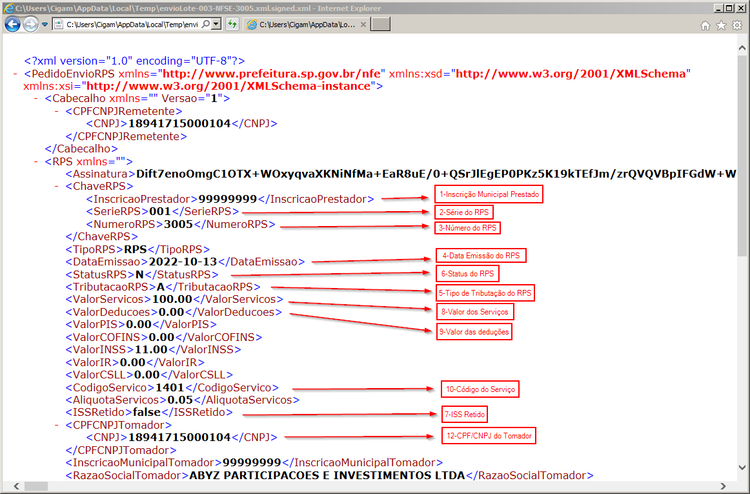Click the horizontal scrollbar left arrow

16,486
